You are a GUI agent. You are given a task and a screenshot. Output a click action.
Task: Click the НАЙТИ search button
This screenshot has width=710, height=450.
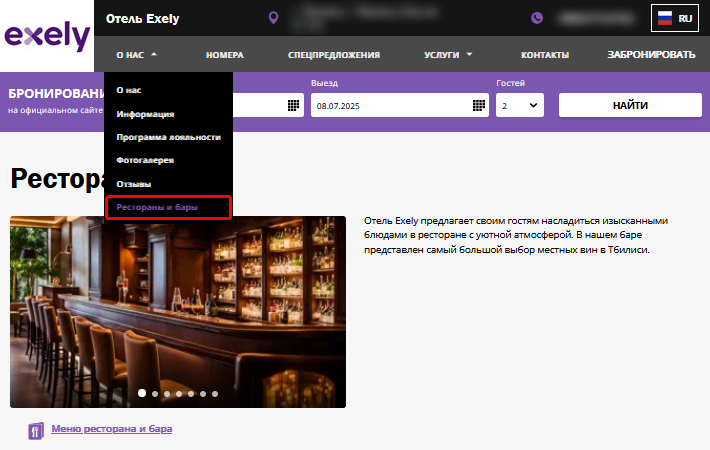[630, 105]
